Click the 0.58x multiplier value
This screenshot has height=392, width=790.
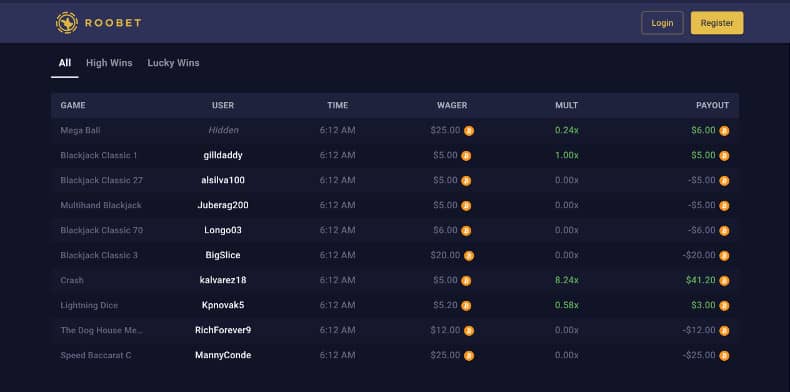point(567,305)
